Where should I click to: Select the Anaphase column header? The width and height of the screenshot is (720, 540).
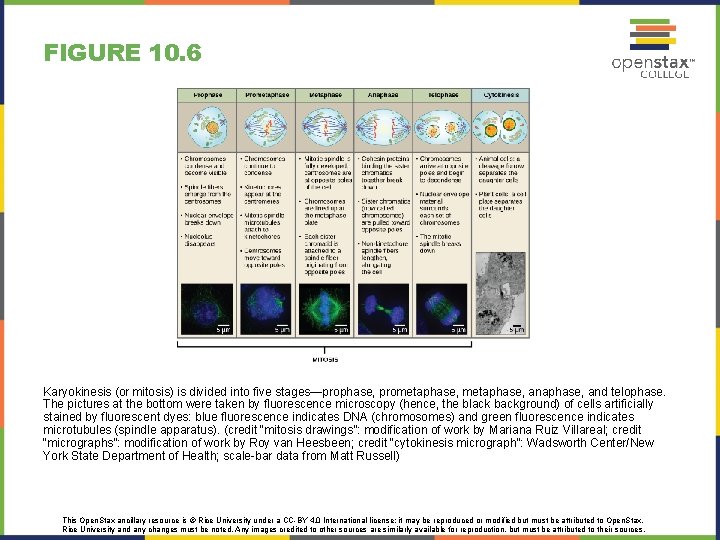pos(383,95)
